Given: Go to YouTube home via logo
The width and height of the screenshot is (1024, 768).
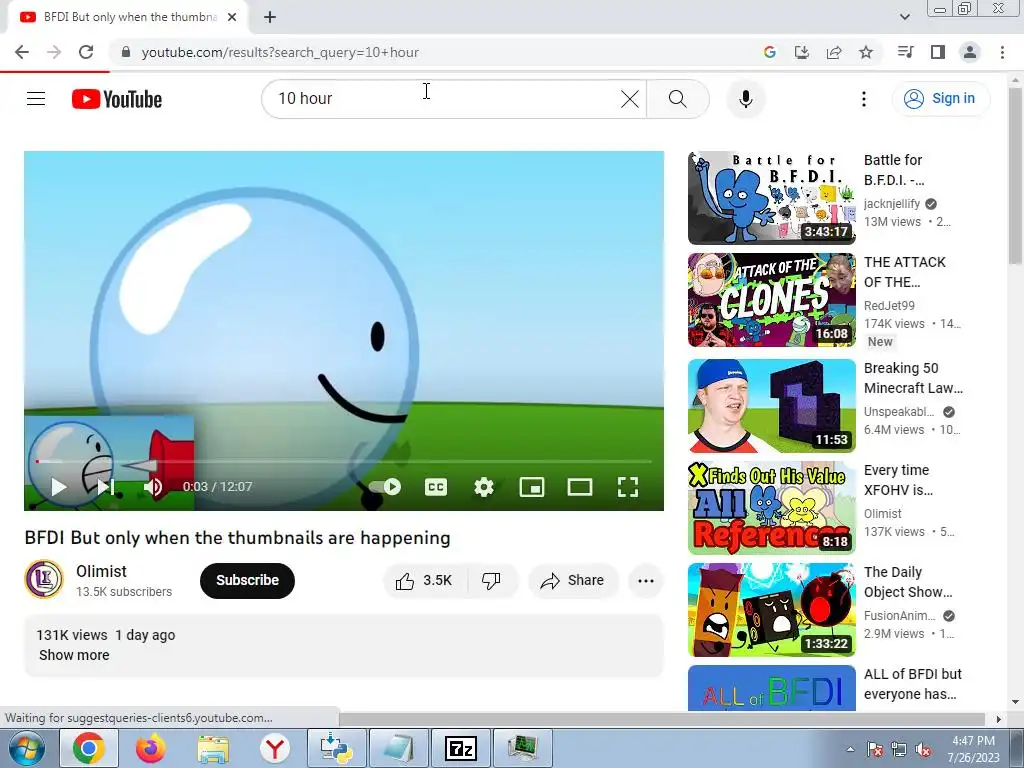Looking at the screenshot, I should coord(117,99).
